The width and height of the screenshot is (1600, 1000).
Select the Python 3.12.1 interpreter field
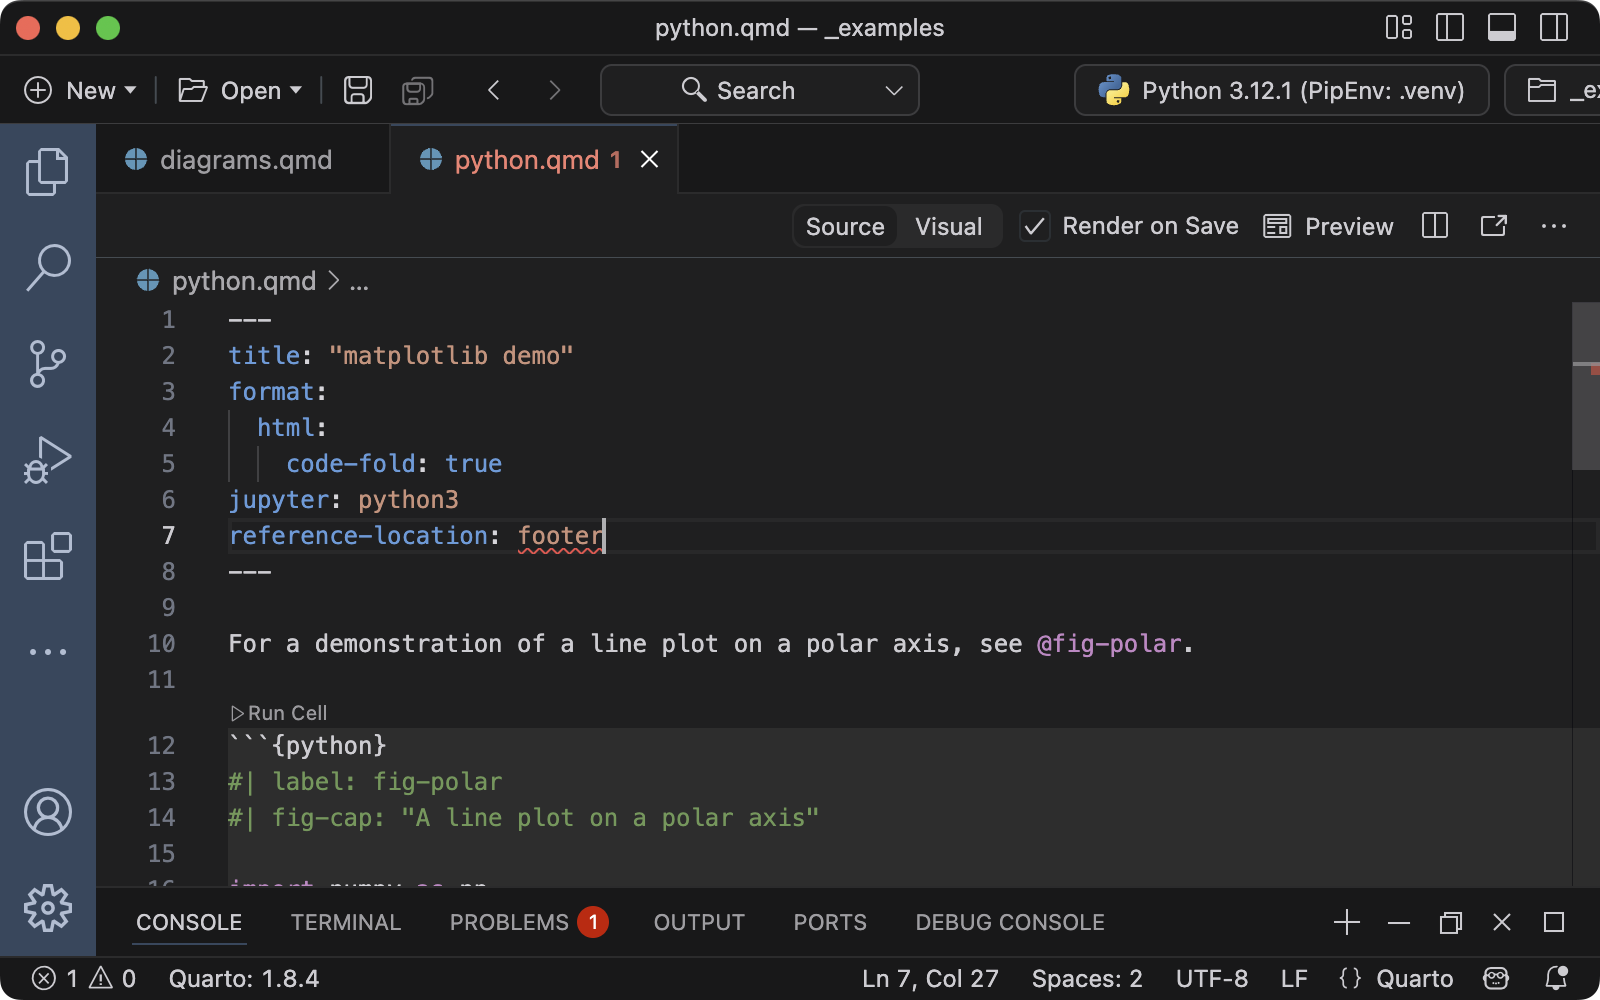tap(1283, 90)
